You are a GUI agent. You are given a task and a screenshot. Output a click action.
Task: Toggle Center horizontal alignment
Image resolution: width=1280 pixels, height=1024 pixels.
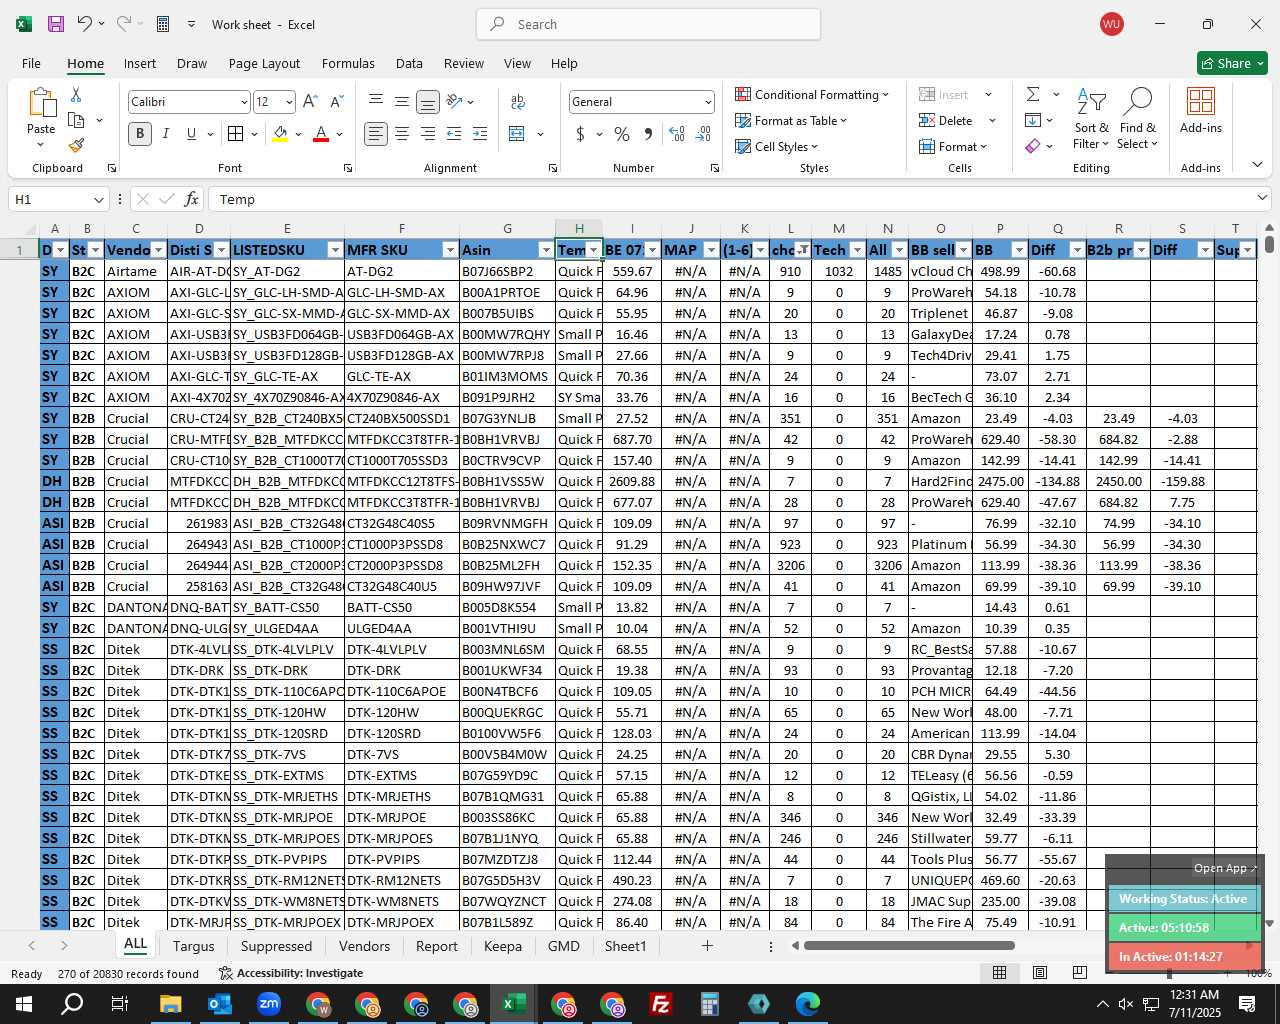click(402, 134)
